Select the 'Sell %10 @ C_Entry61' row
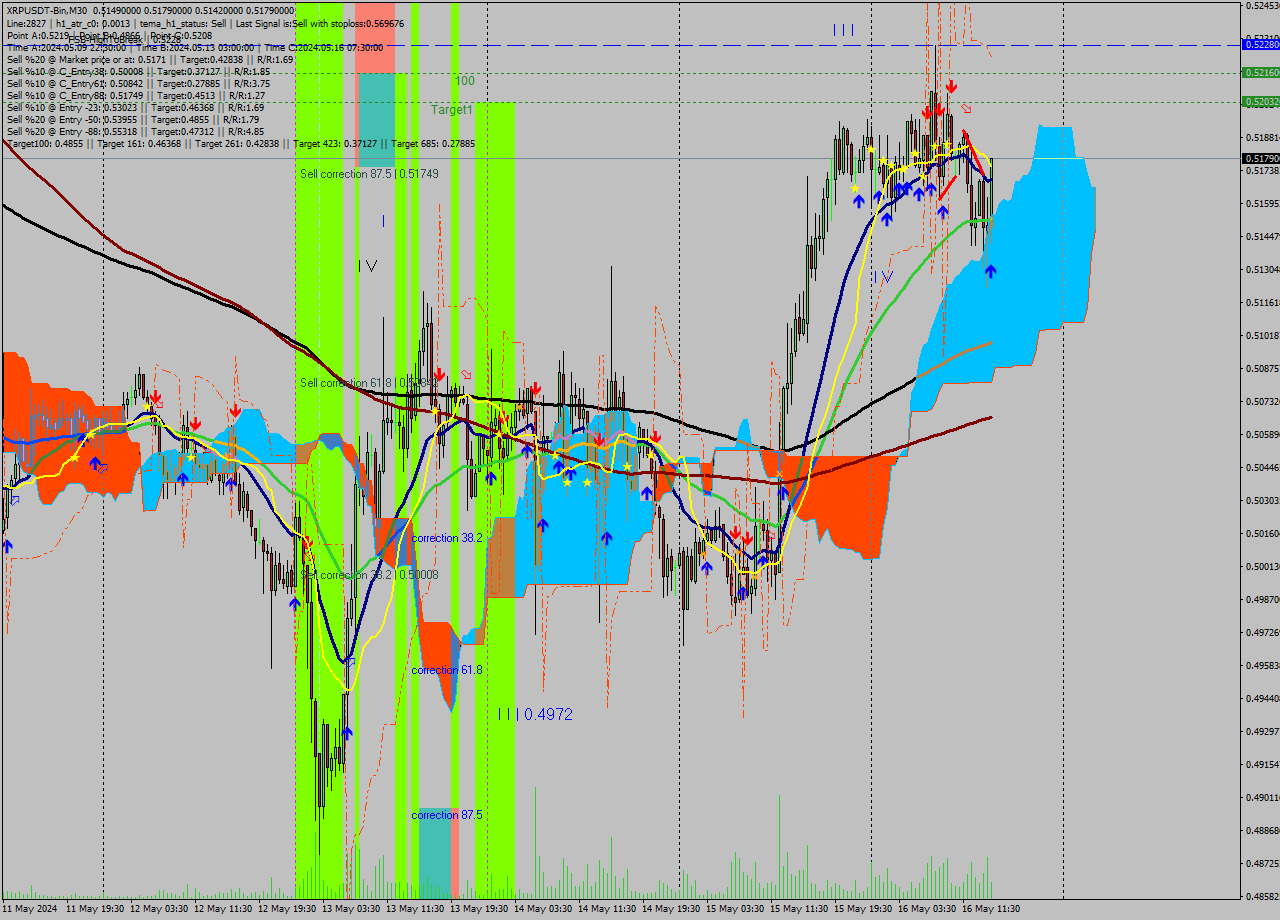 tap(138, 84)
